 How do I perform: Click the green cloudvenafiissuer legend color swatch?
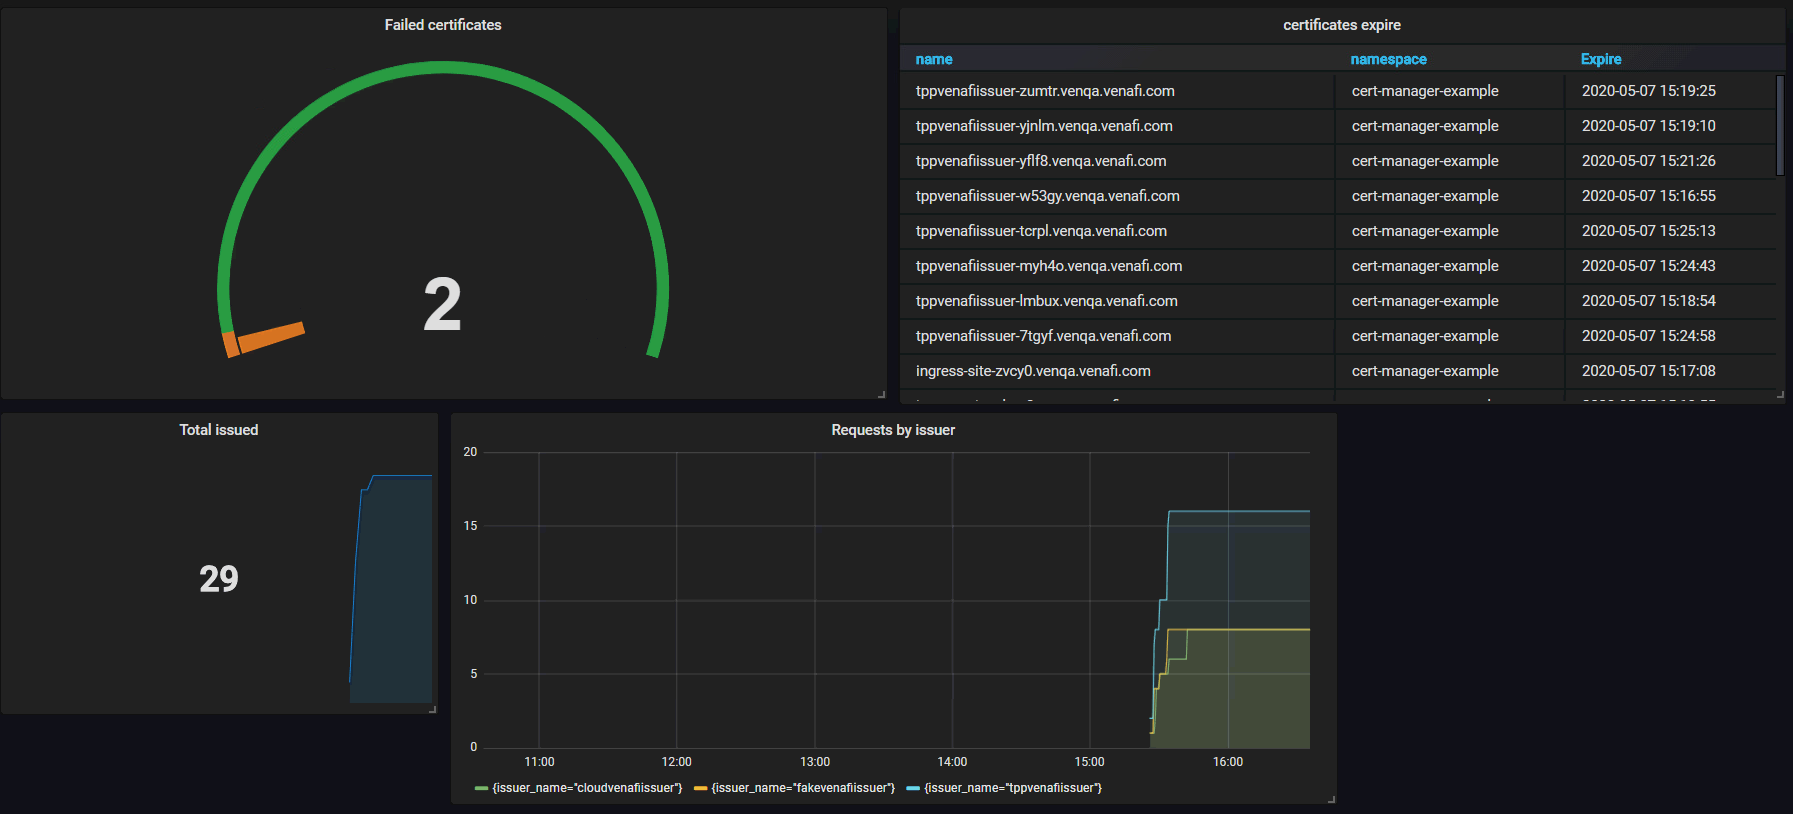[482, 788]
